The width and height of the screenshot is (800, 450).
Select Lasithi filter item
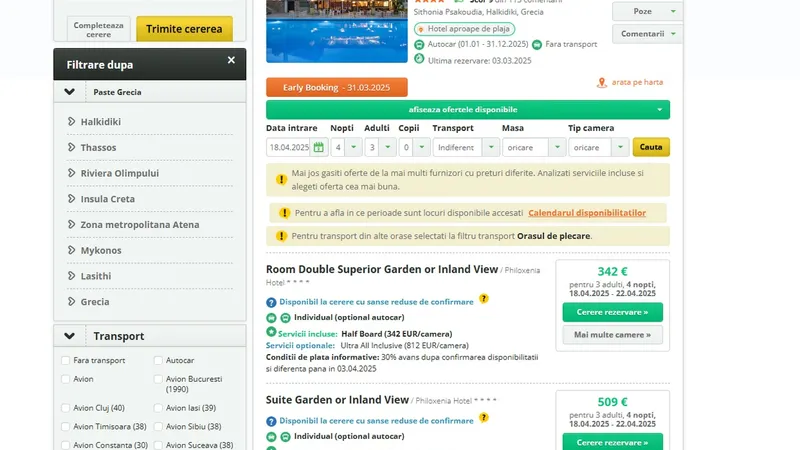coord(95,276)
